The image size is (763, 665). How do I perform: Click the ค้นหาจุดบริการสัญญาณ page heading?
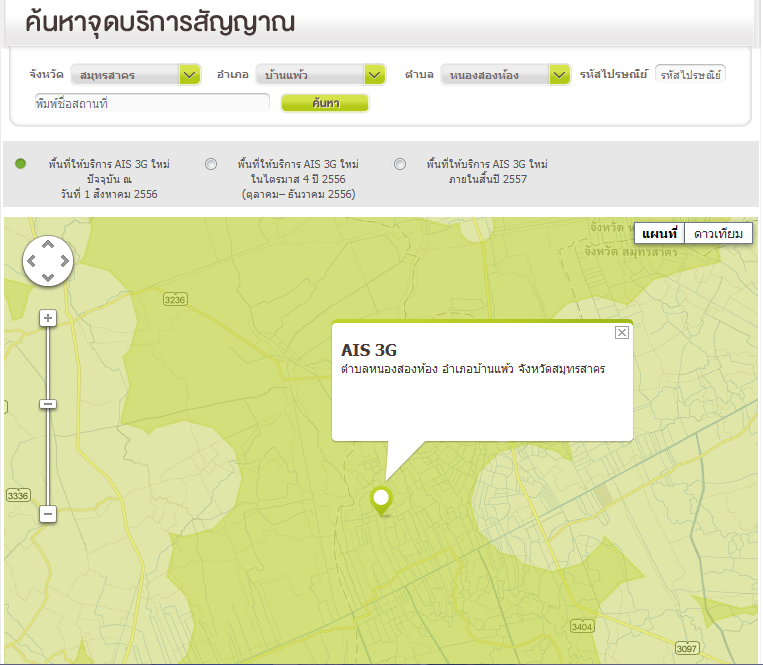[x=160, y=22]
